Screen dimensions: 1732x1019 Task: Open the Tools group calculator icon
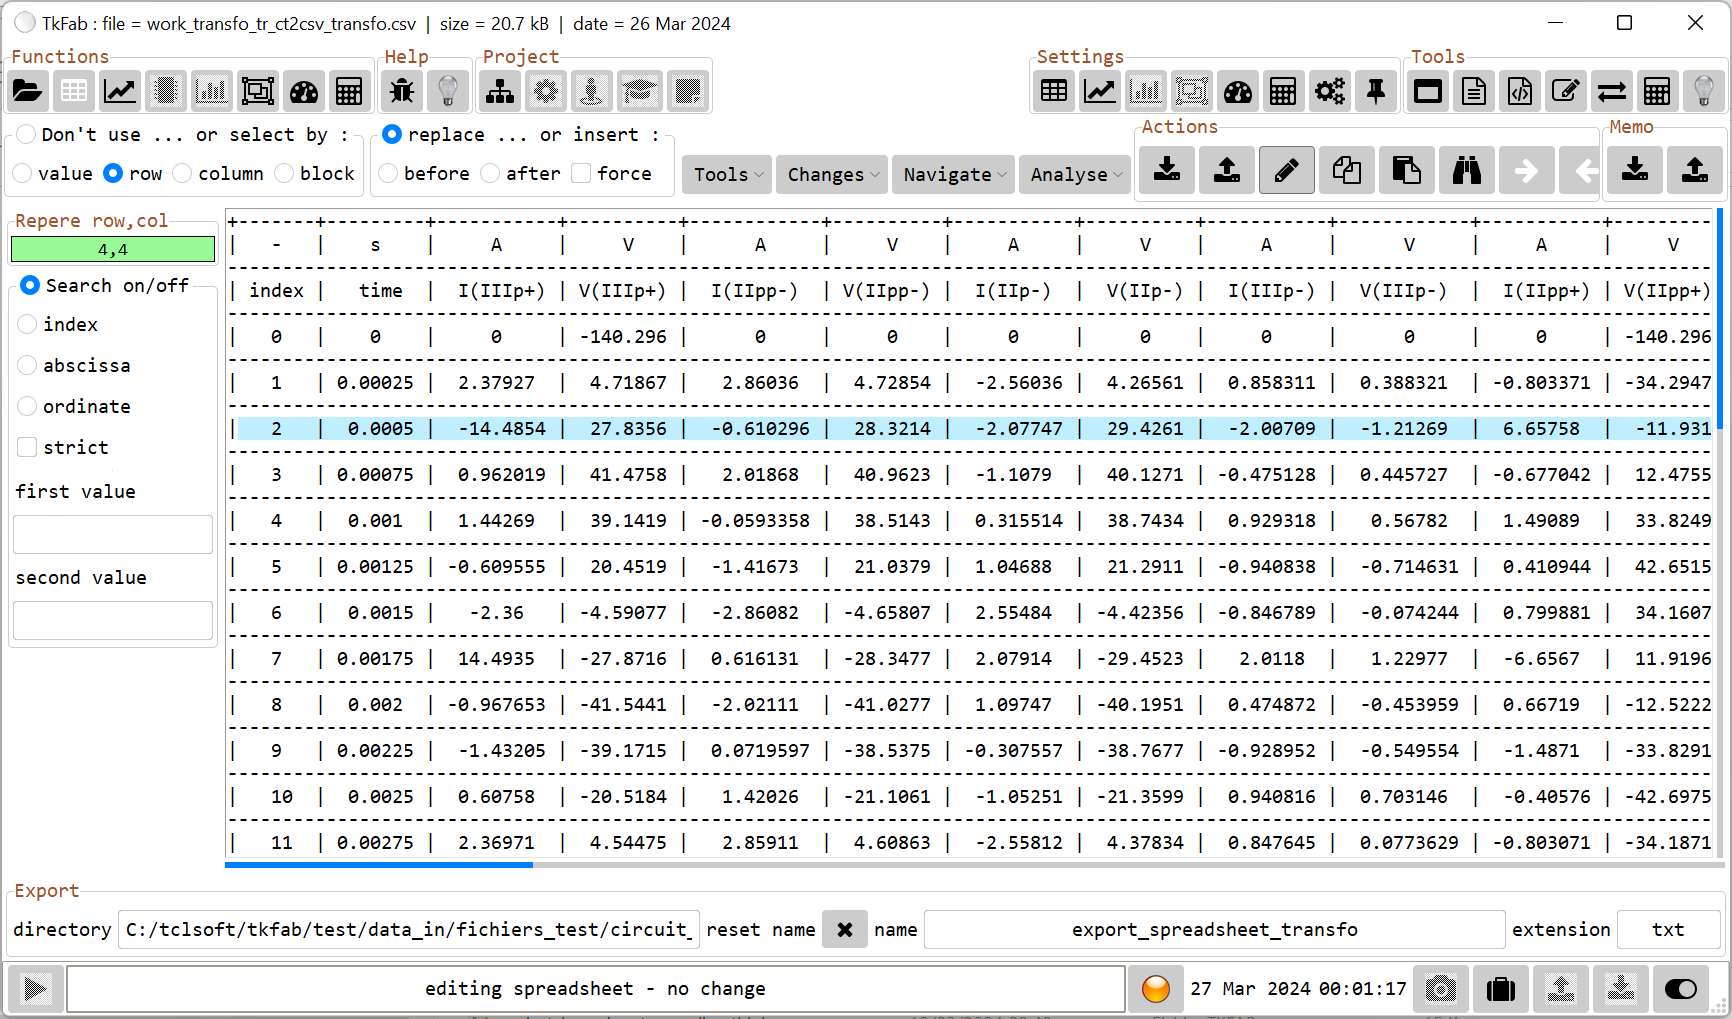(1657, 92)
